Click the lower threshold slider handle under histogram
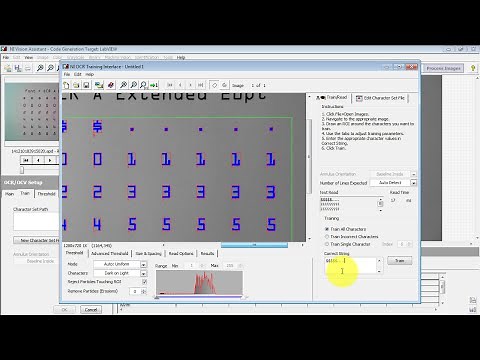Image resolution: width=480 pixels, height=360 pixels. point(157,297)
